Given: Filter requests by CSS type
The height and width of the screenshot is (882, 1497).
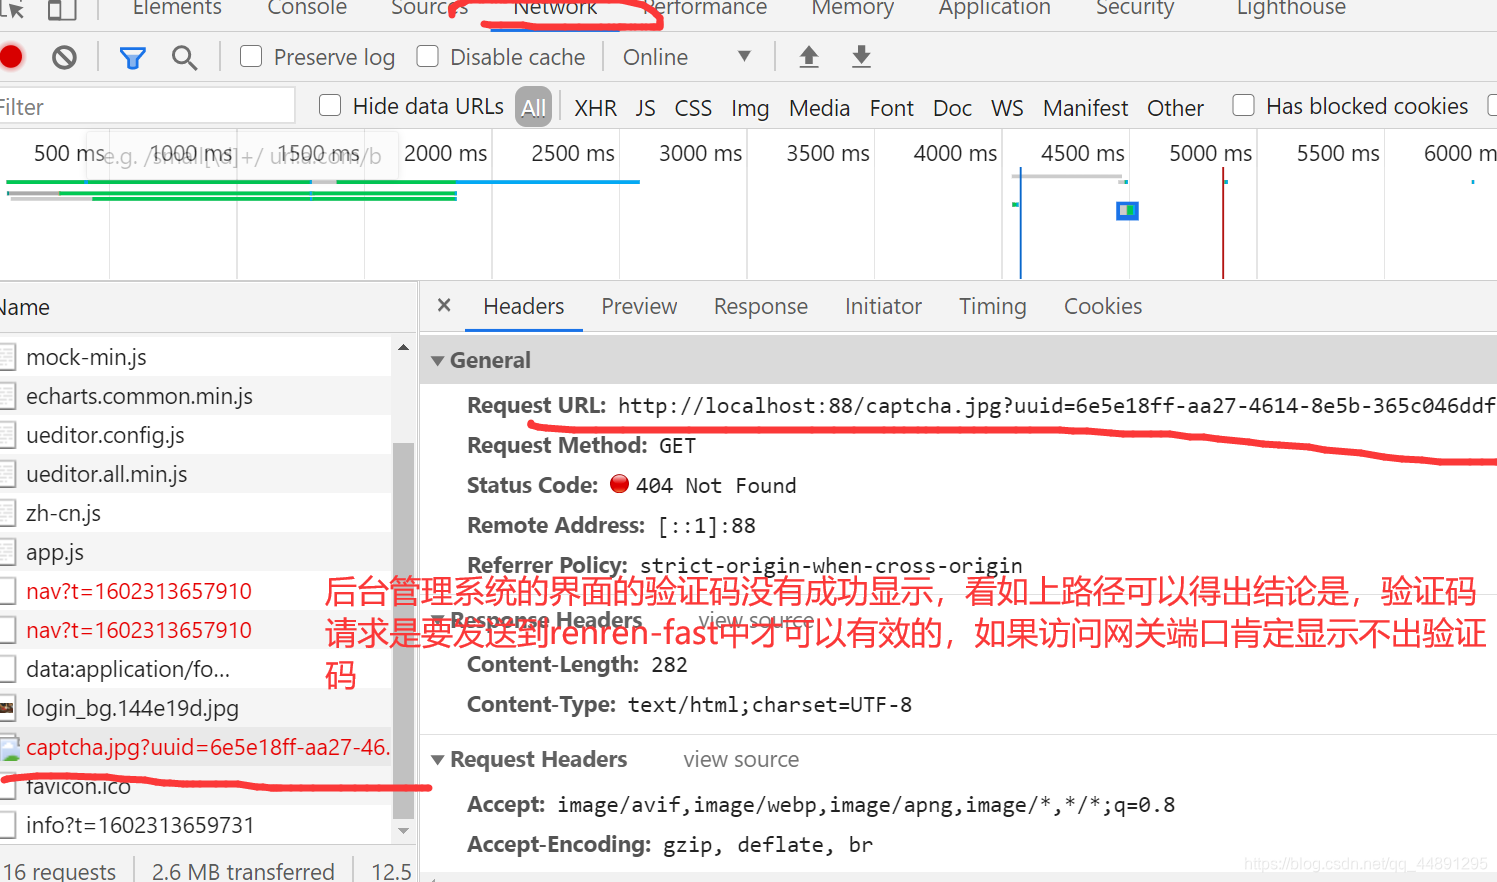Looking at the screenshot, I should click(x=693, y=108).
